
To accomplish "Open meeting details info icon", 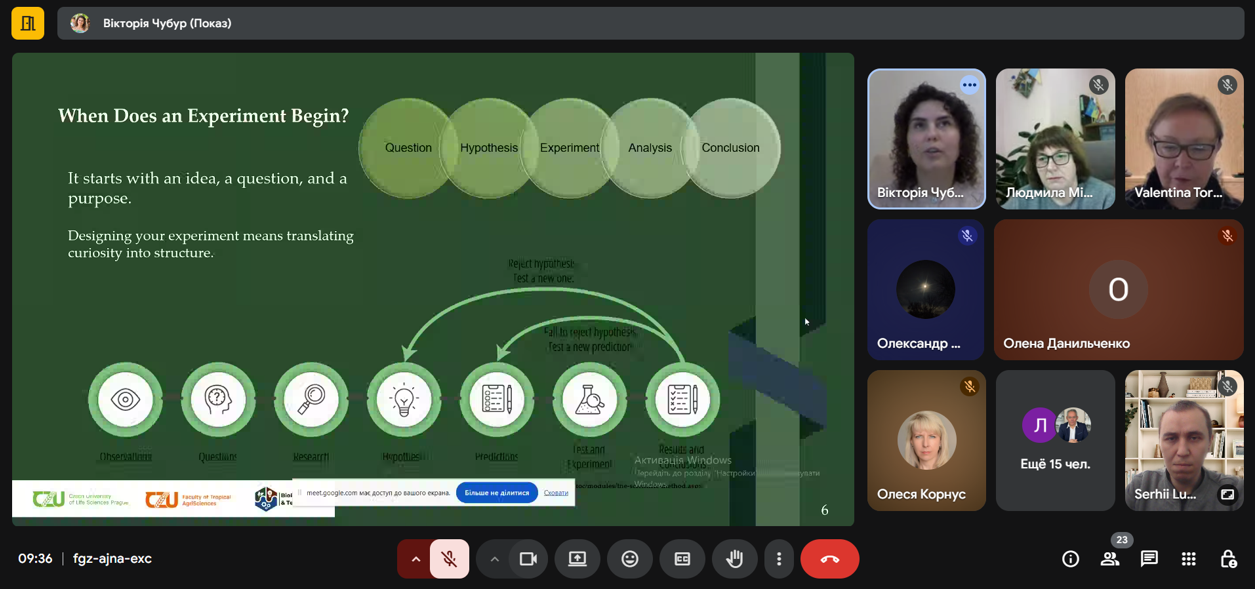I will click(x=1070, y=559).
